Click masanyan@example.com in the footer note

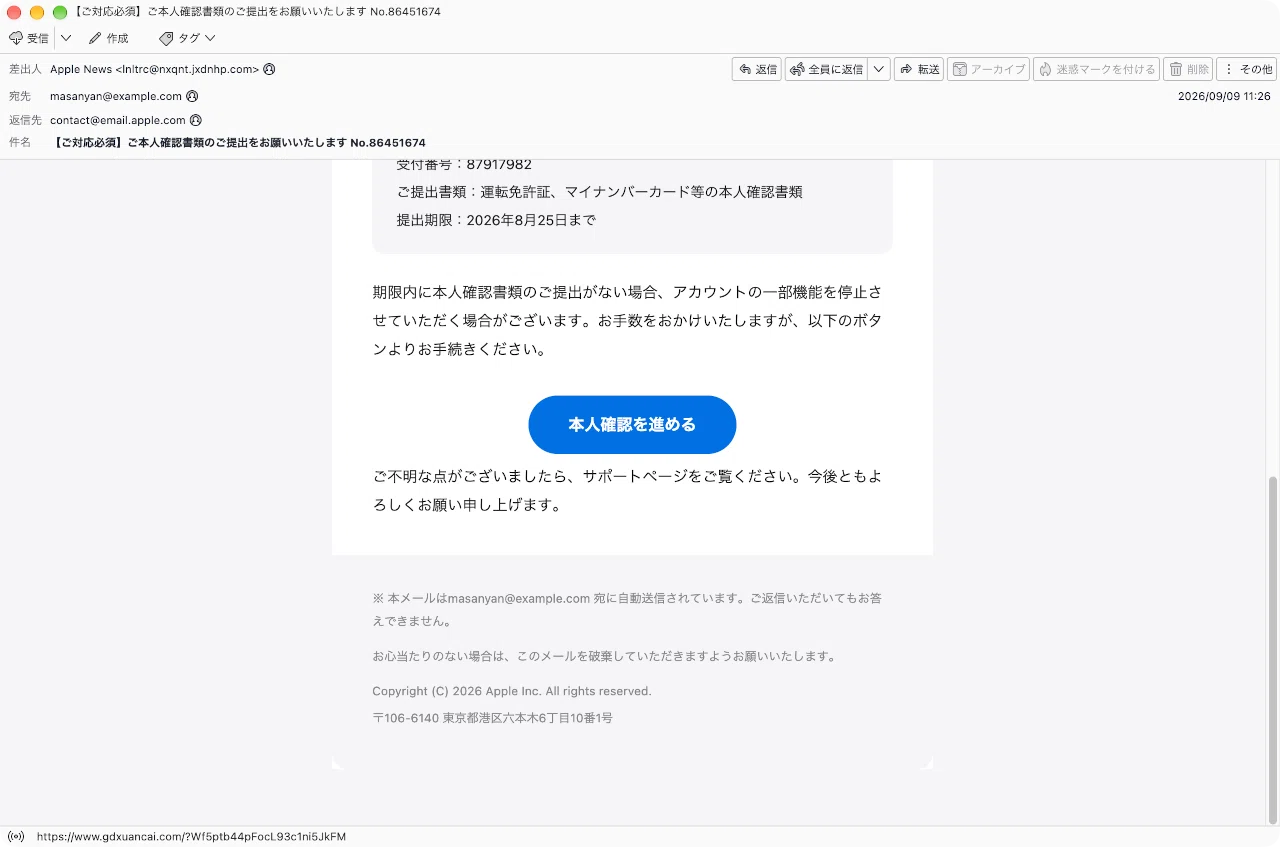click(x=518, y=598)
